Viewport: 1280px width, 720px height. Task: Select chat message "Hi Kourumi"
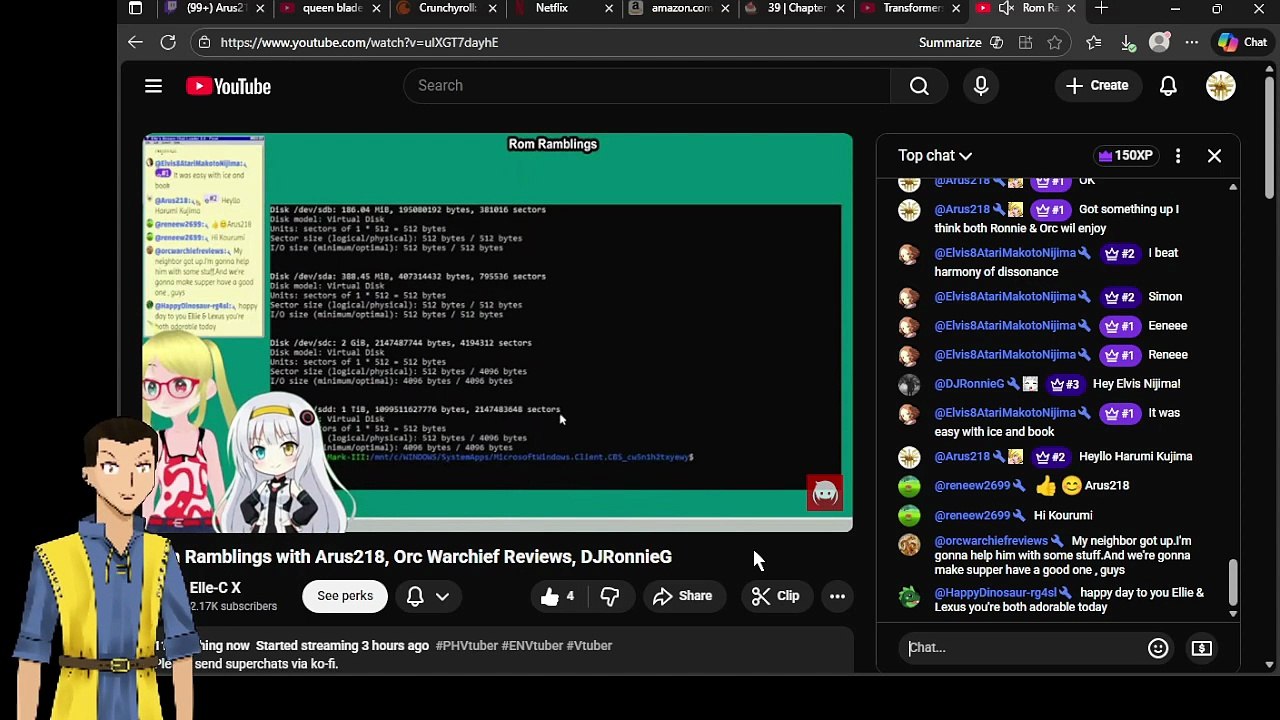coord(1063,516)
